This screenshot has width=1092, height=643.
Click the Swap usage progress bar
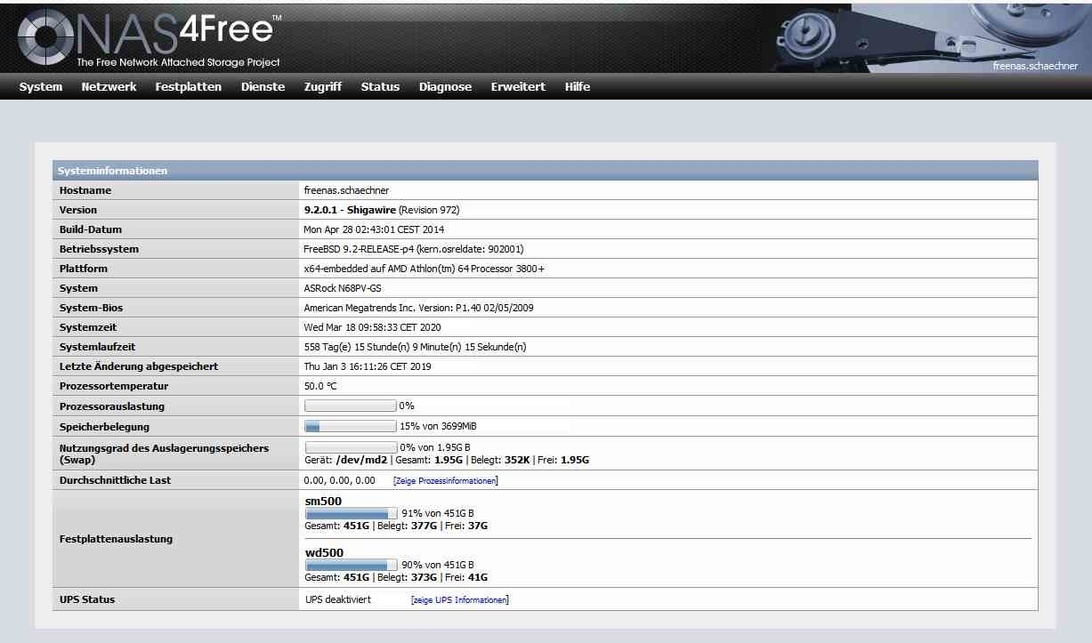click(x=350, y=447)
